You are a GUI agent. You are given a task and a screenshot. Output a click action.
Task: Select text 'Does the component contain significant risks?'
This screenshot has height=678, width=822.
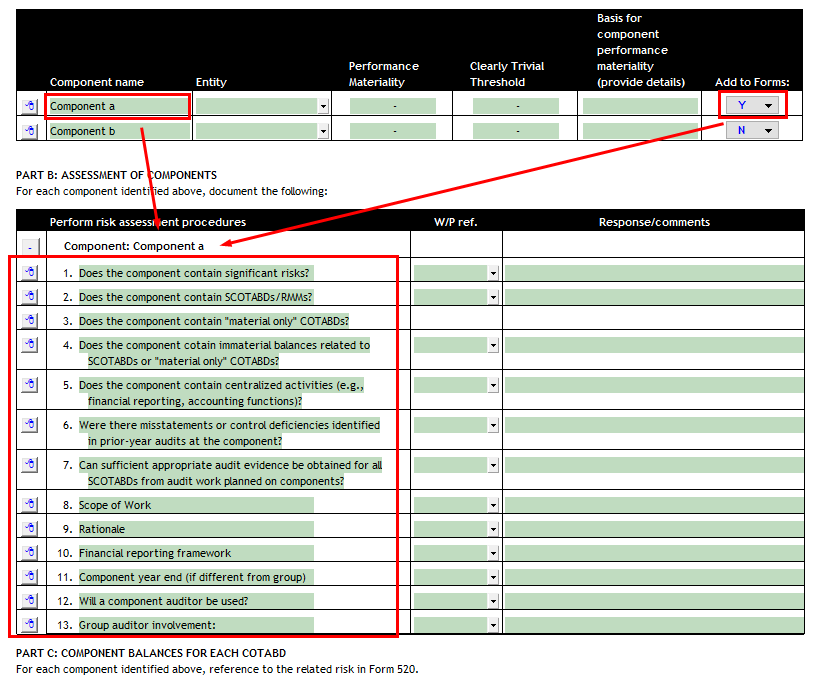coord(194,273)
